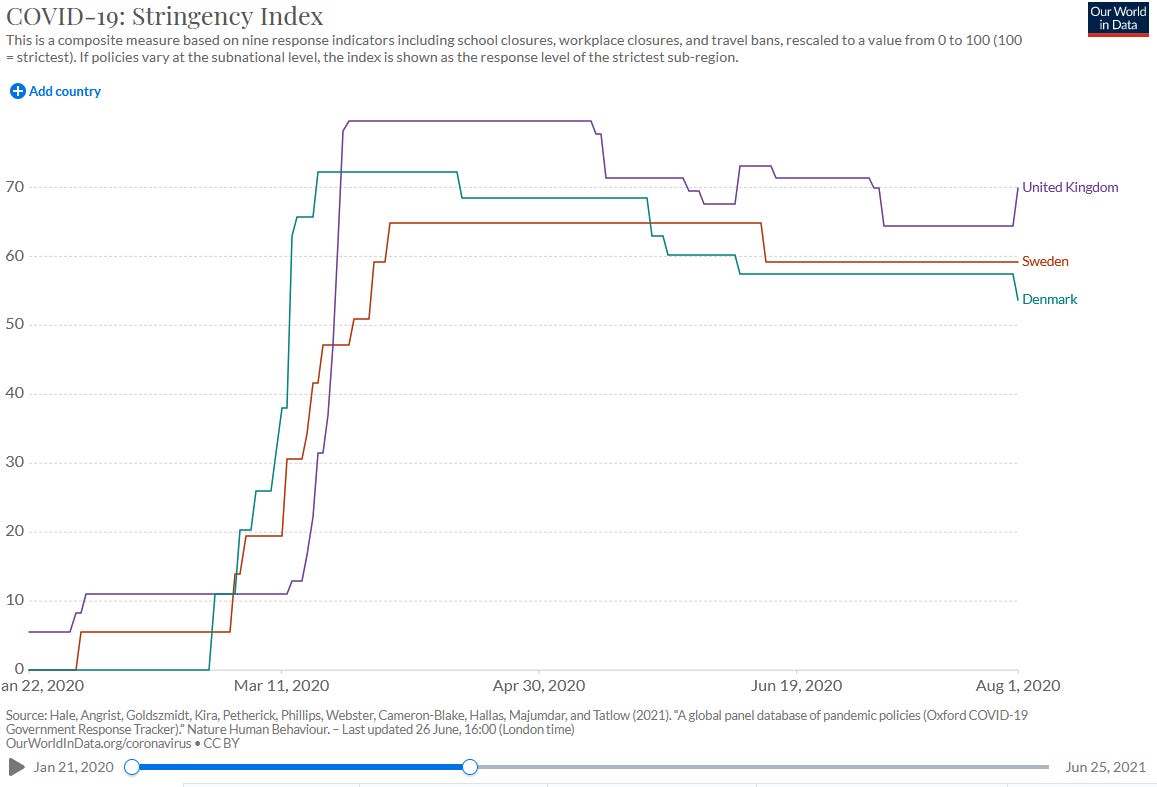Click the timeline end handle
Viewport: 1157px width, 787px height.
[x=470, y=767]
